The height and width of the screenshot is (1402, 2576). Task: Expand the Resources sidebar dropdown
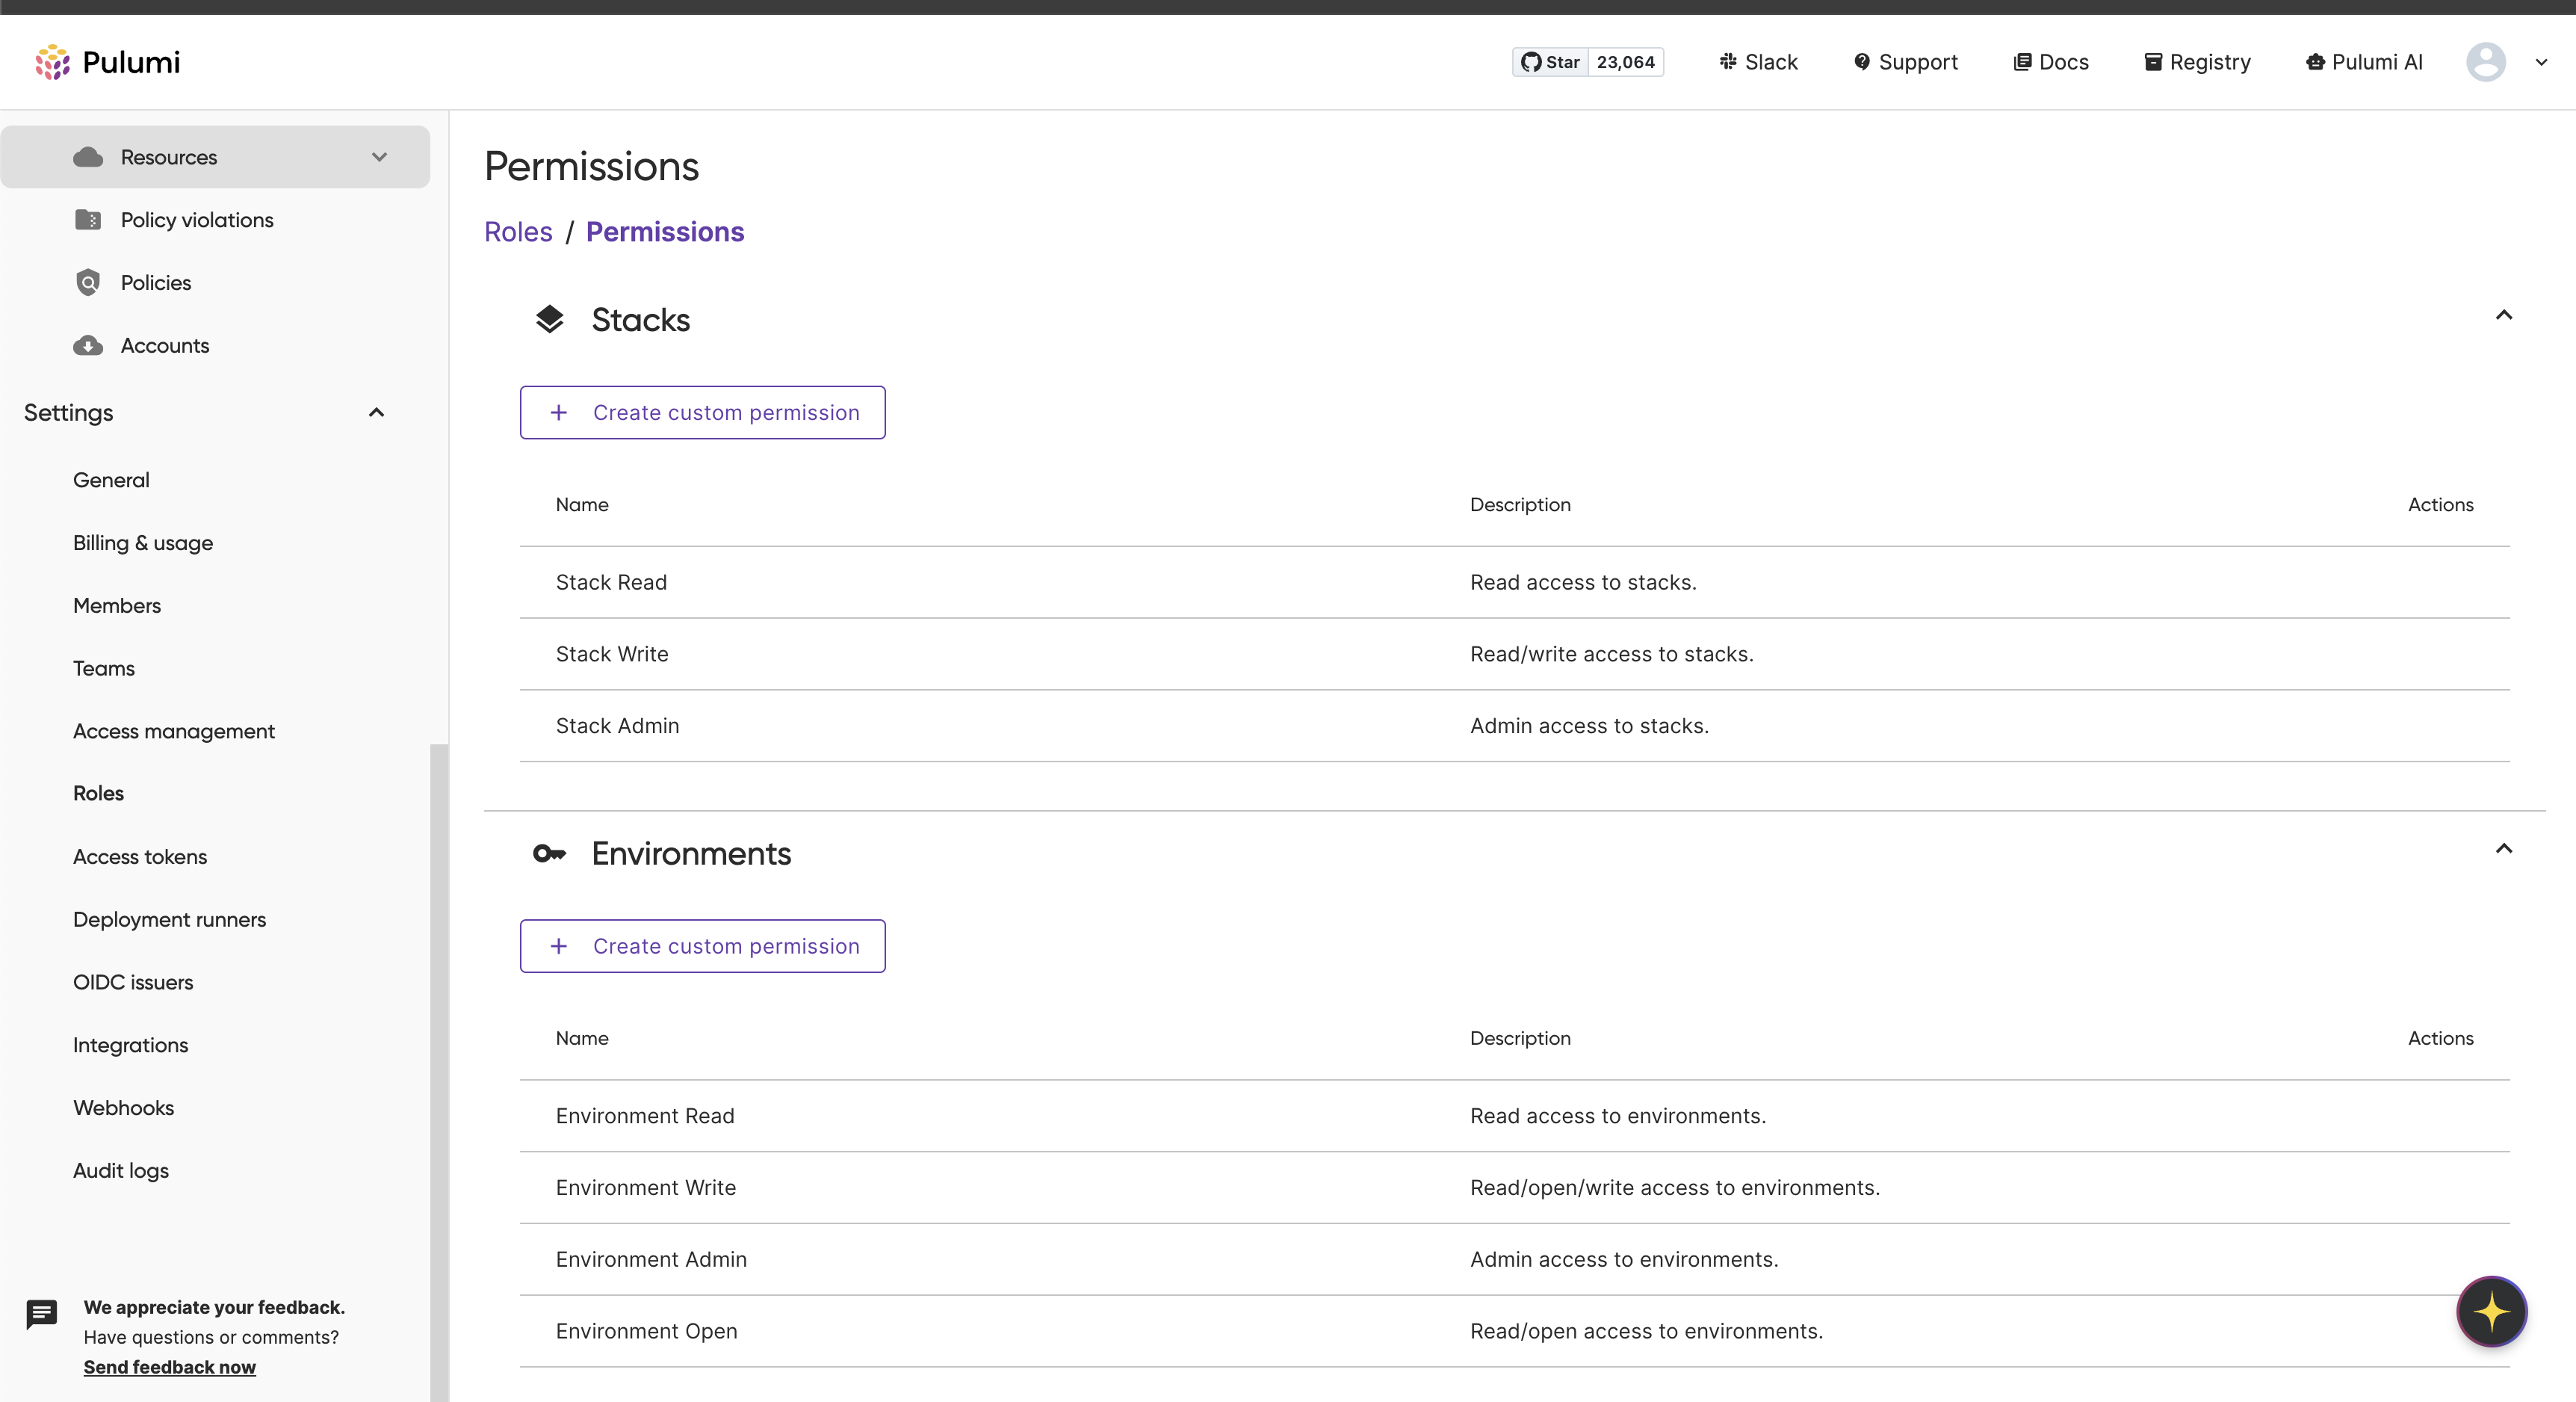pos(379,157)
